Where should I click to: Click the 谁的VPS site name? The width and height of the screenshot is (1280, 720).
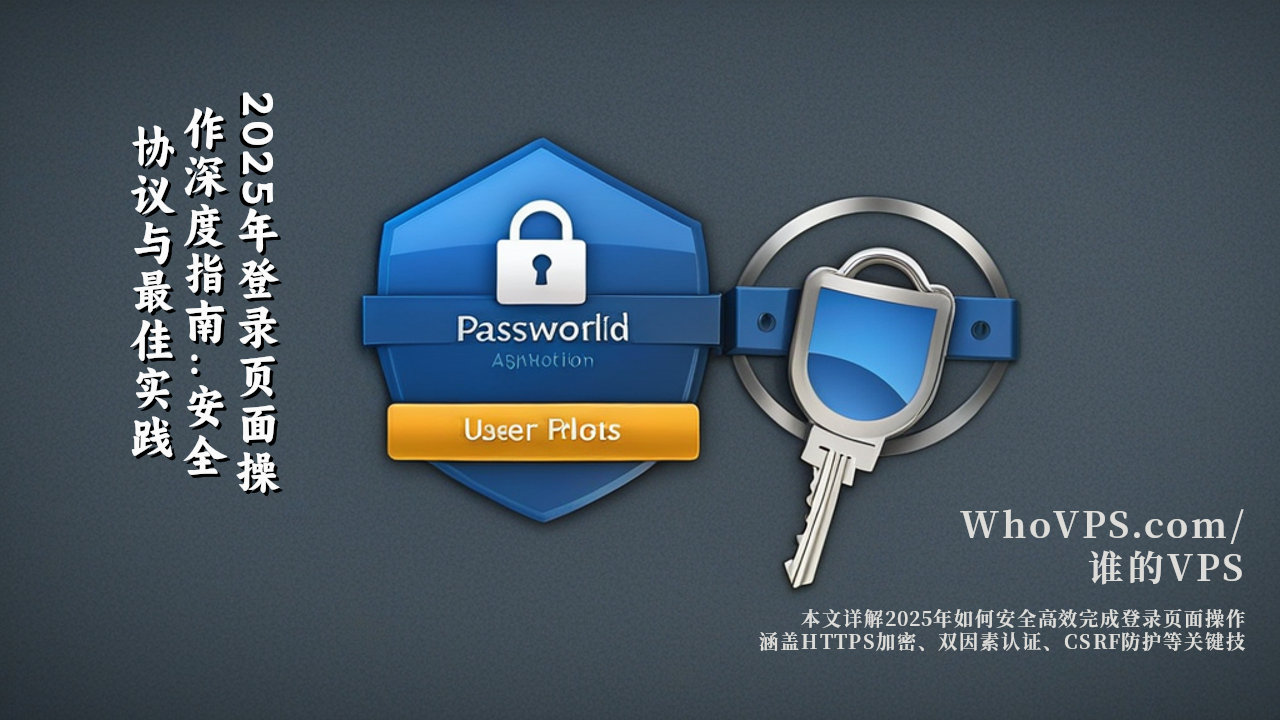click(x=1167, y=567)
